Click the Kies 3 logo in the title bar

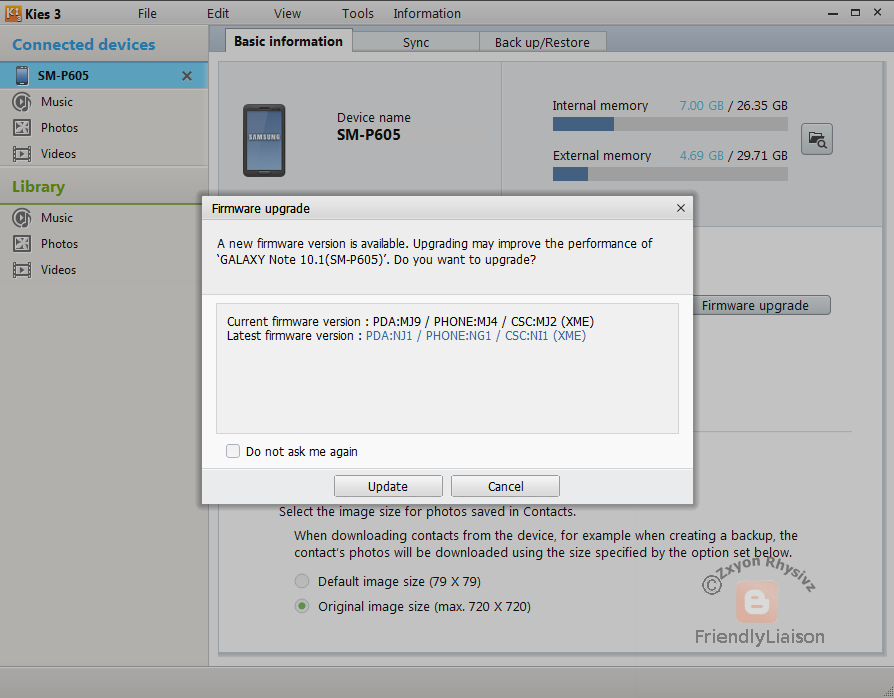[11, 13]
